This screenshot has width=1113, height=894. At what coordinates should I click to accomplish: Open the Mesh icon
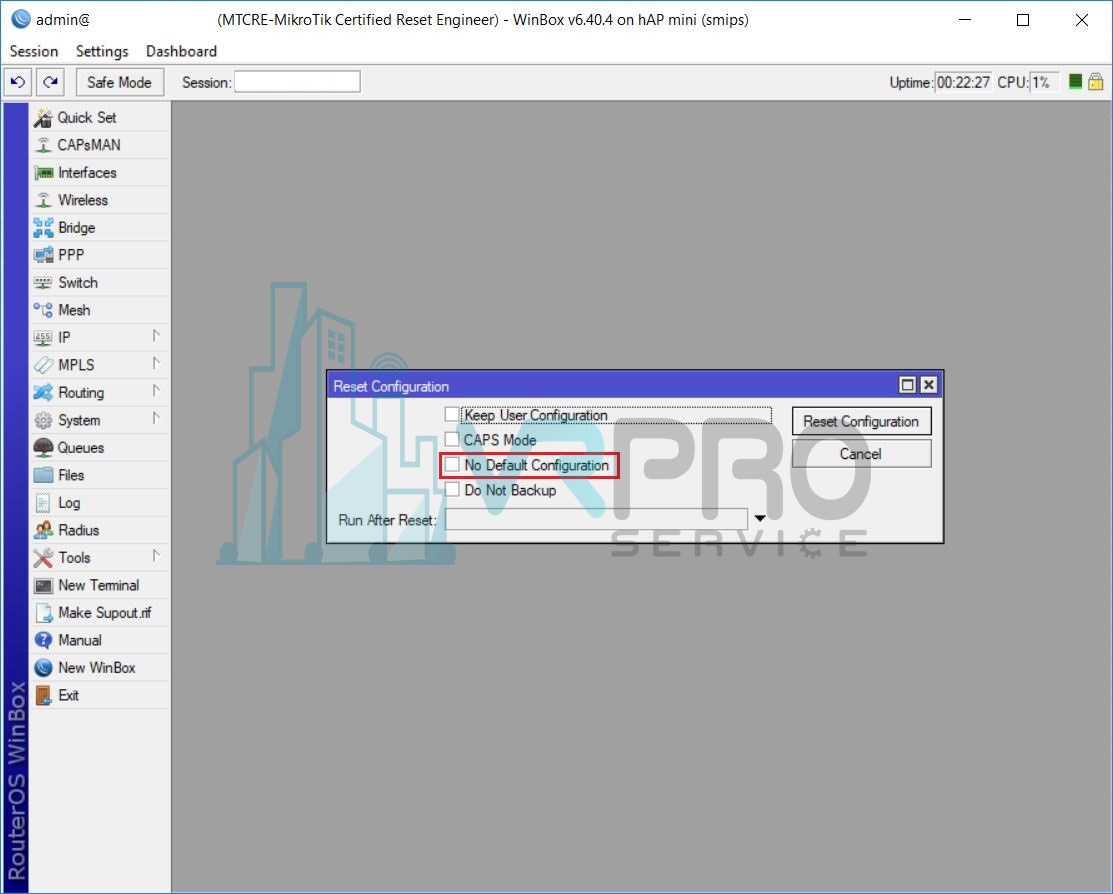tap(43, 310)
